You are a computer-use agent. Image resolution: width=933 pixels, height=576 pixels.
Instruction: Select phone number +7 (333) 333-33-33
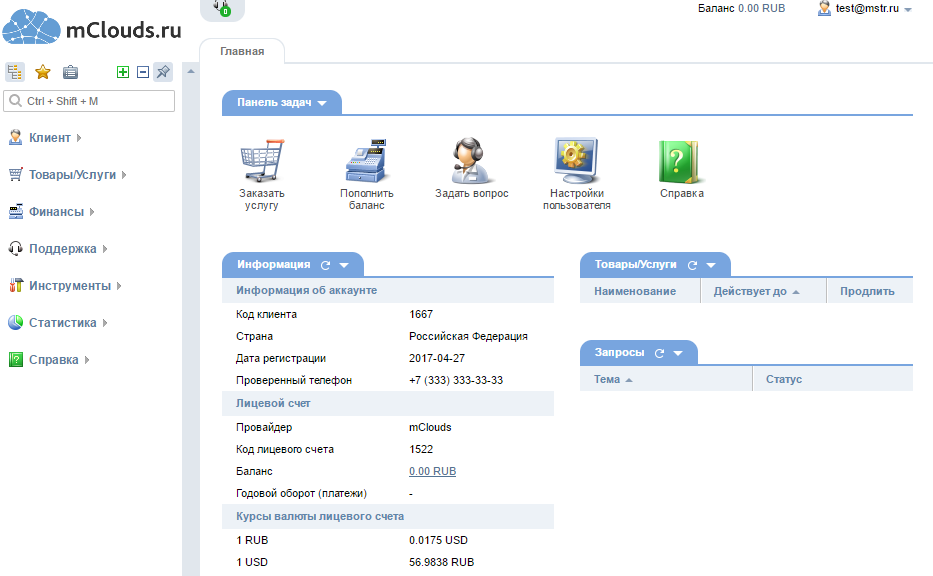pyautogui.click(x=456, y=380)
